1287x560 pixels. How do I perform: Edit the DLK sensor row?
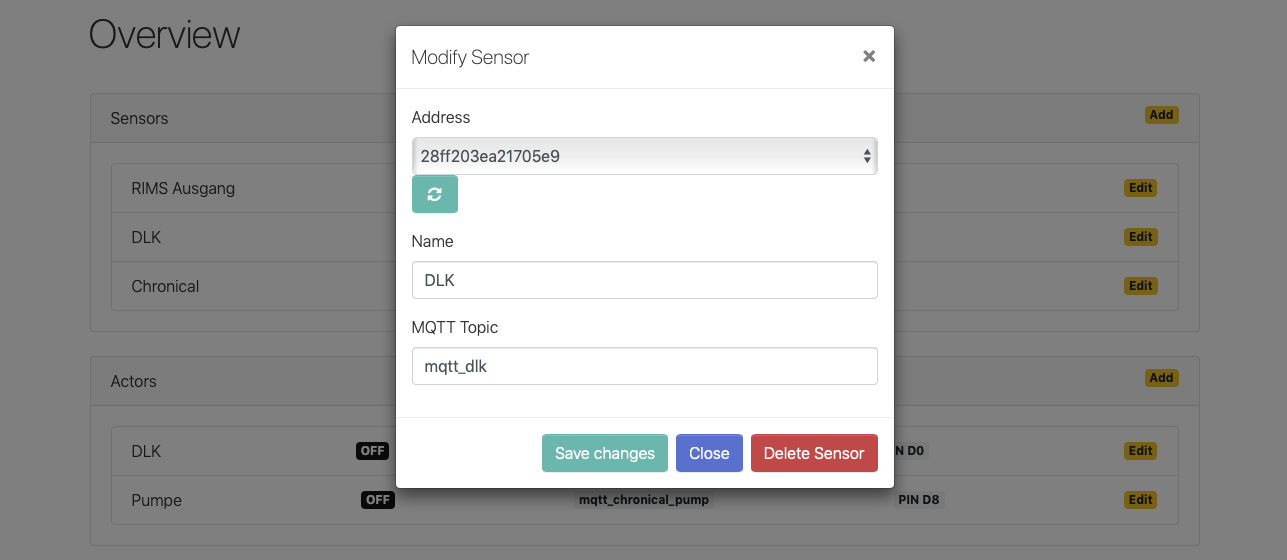[x=1140, y=237]
